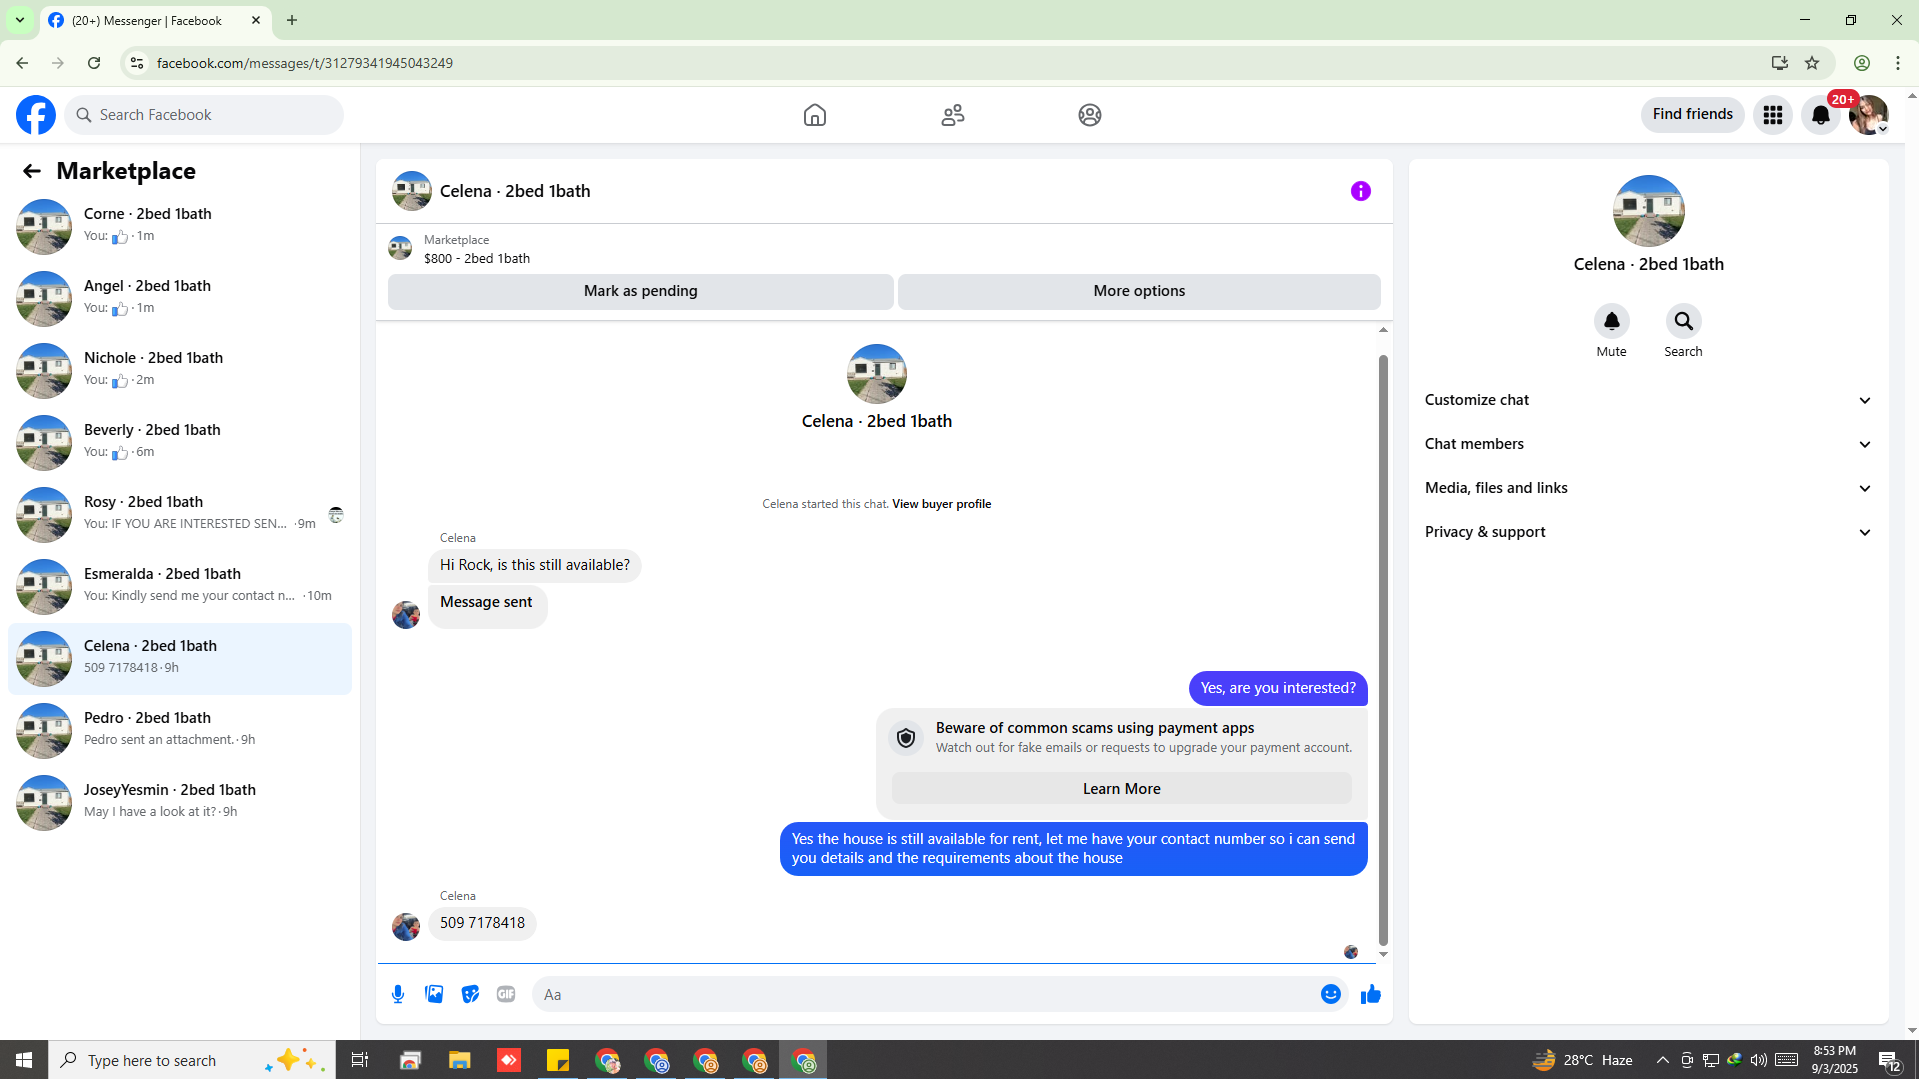Open Rosy 2bed 1bath conversation
The width and height of the screenshot is (1919, 1079).
click(x=180, y=514)
